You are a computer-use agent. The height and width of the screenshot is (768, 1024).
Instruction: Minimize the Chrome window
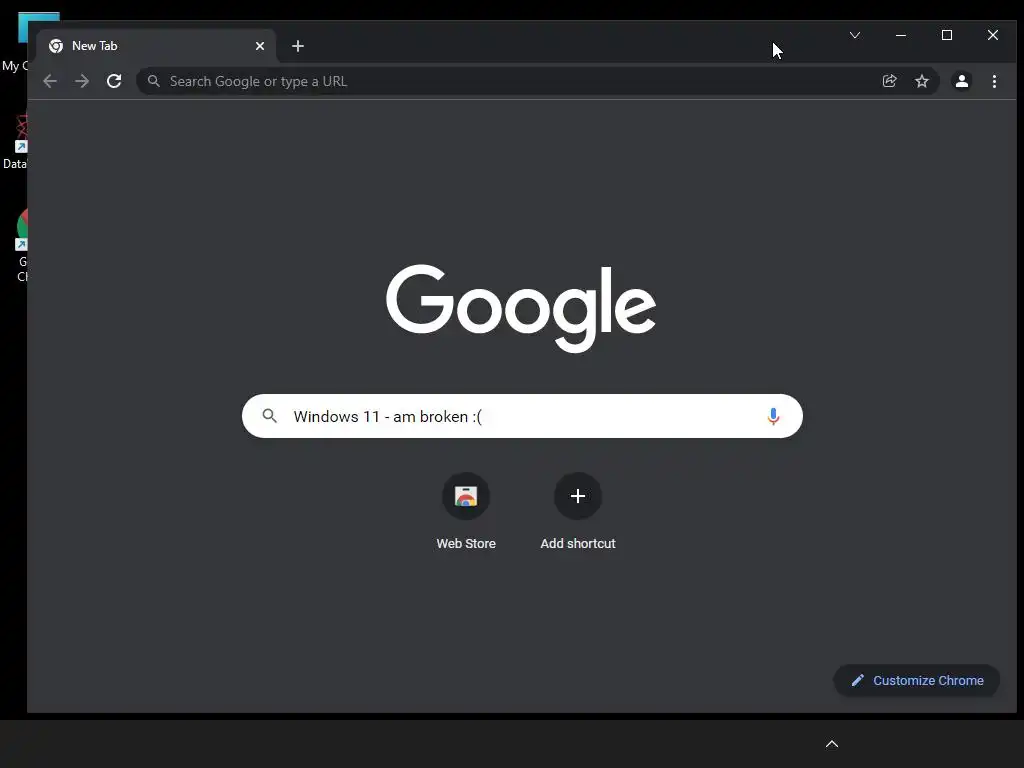tap(901, 35)
